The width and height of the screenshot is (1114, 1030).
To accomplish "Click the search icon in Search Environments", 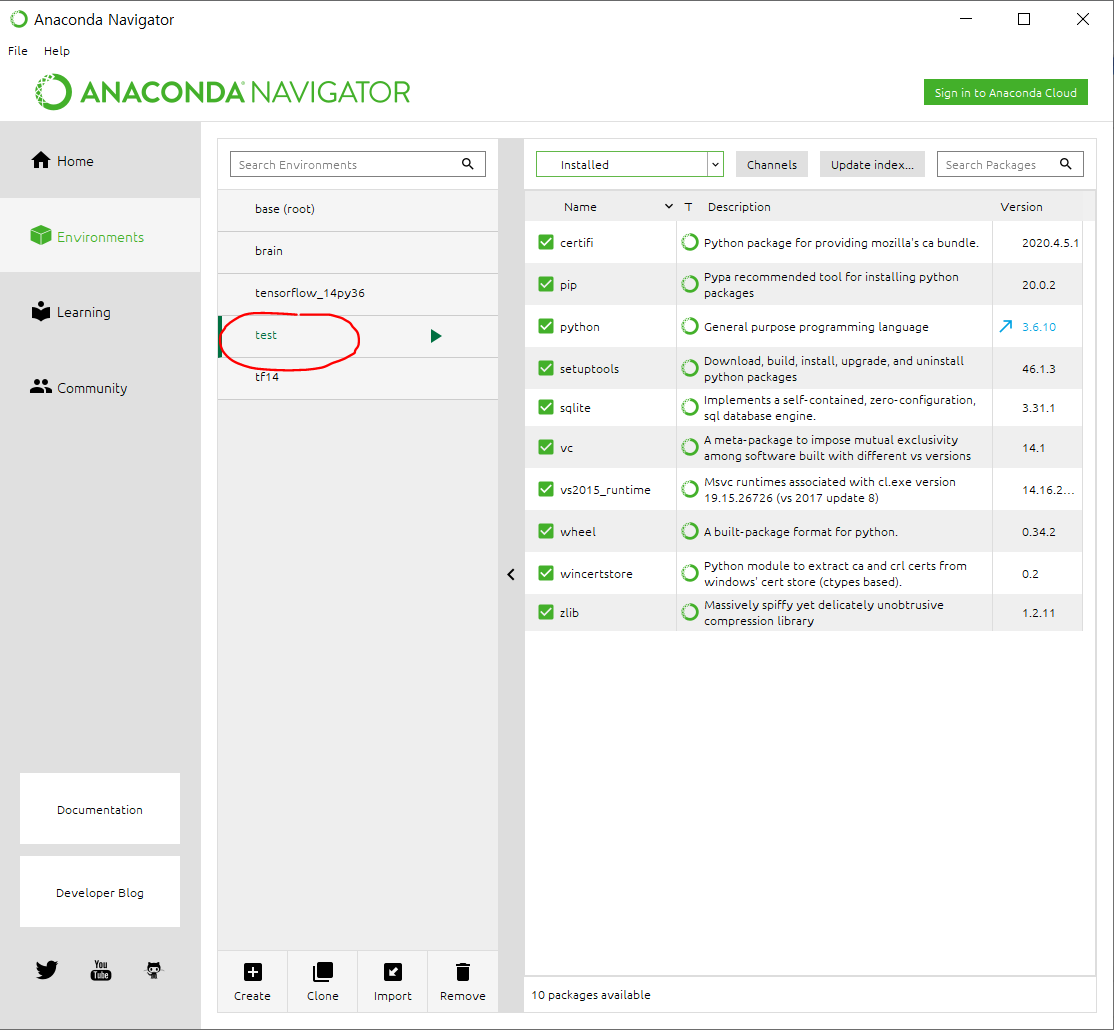I will pyautogui.click(x=467, y=164).
